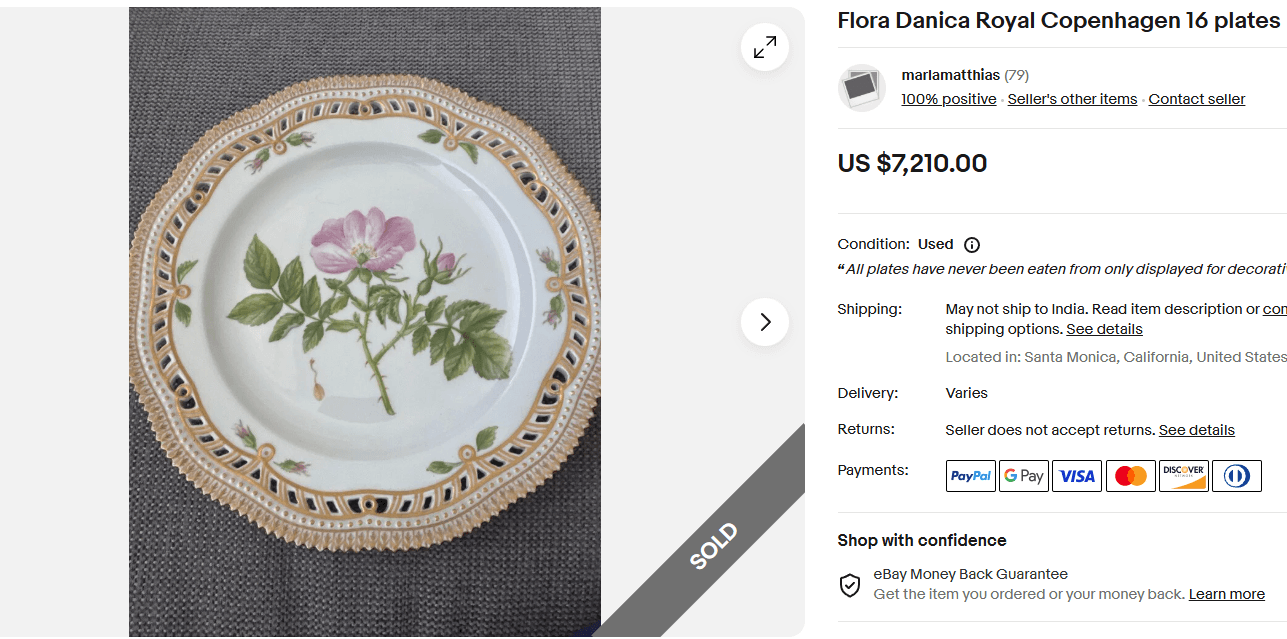This screenshot has width=1287, height=639.
Task: Open the 100% positive feedback link
Action: pyautogui.click(x=948, y=99)
